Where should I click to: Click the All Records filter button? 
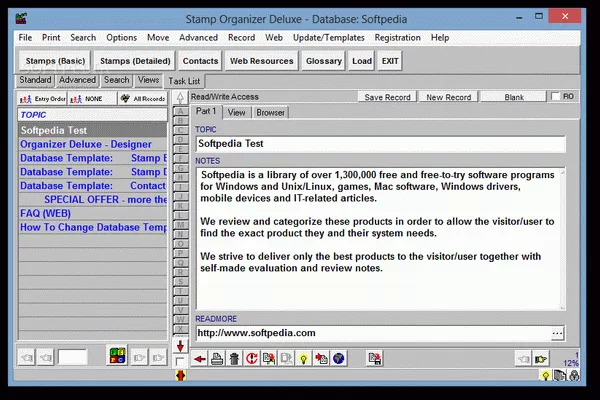click(142, 98)
